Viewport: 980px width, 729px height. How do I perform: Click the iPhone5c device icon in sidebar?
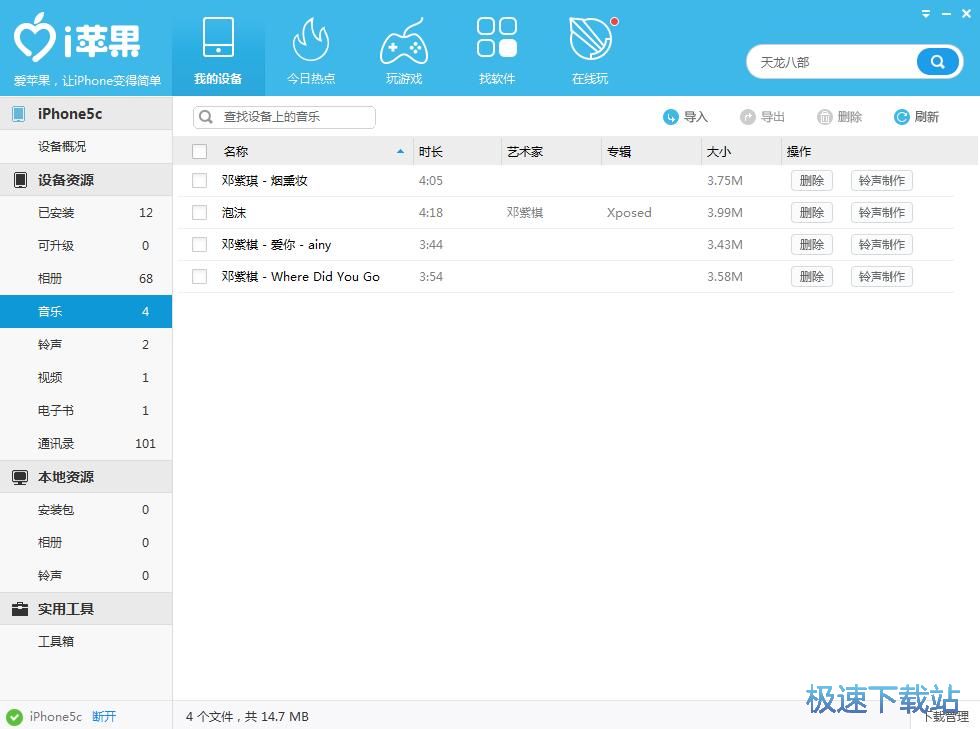click(x=19, y=114)
